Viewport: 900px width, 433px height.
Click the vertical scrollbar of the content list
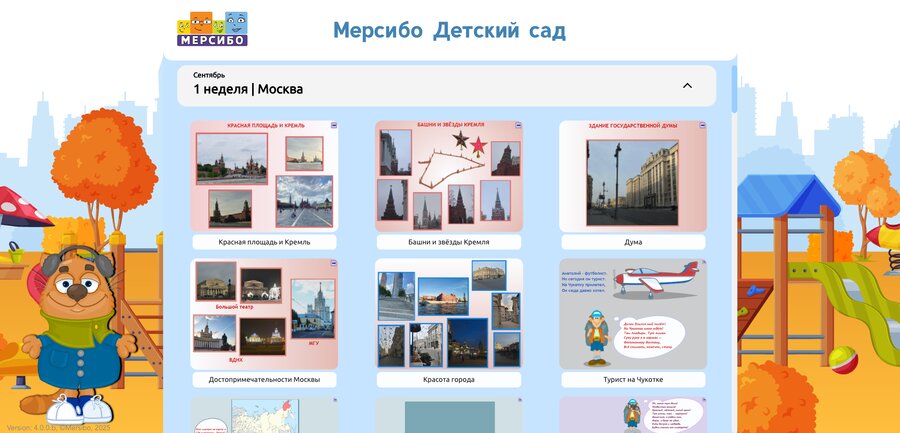[x=734, y=89]
